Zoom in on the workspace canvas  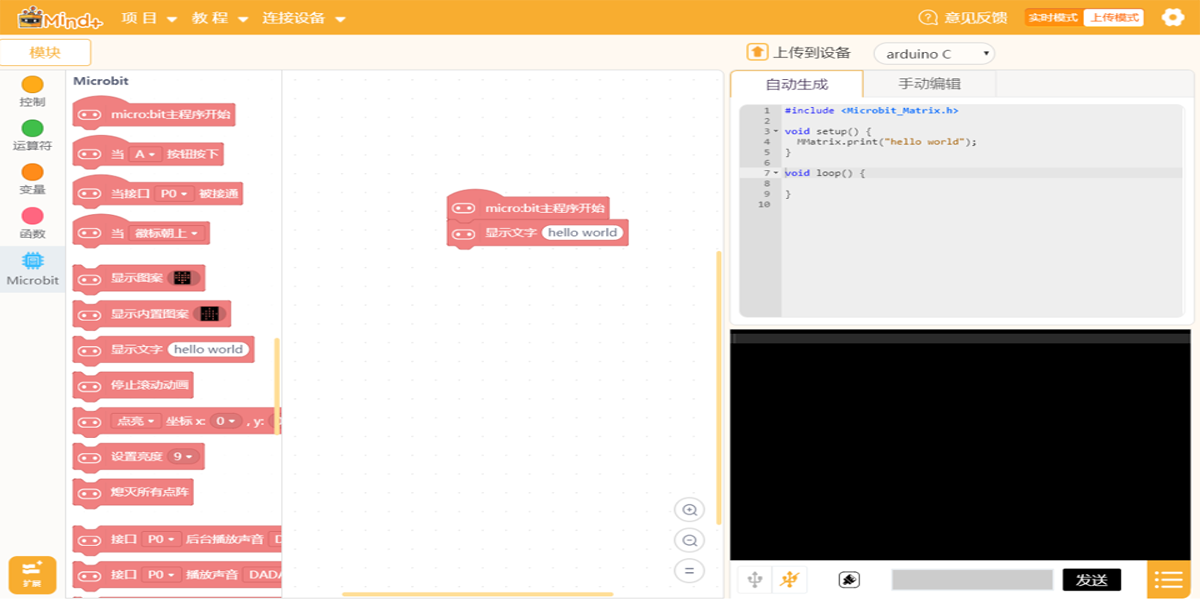tap(689, 509)
